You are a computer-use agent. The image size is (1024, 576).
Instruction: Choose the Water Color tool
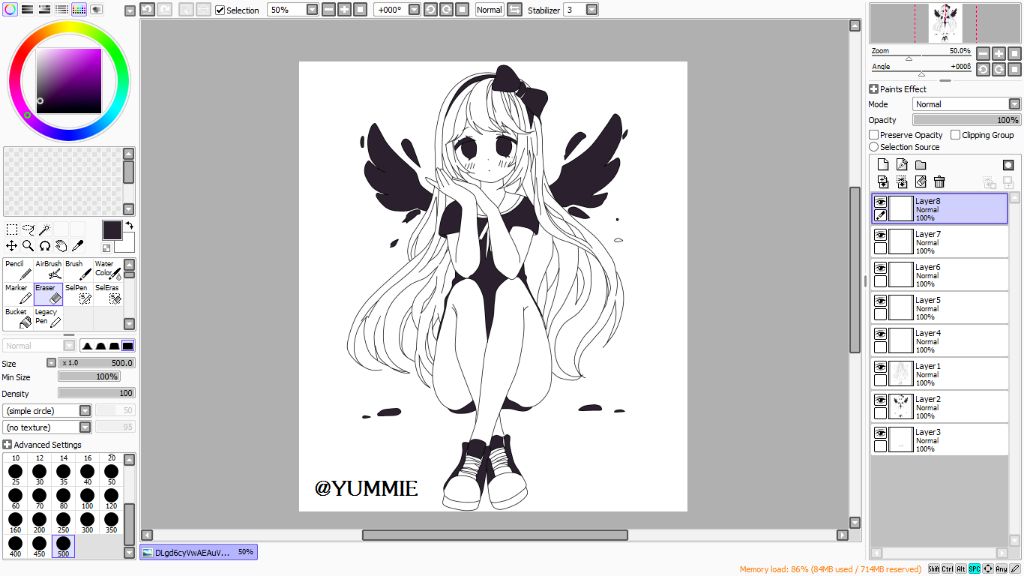coord(108,270)
